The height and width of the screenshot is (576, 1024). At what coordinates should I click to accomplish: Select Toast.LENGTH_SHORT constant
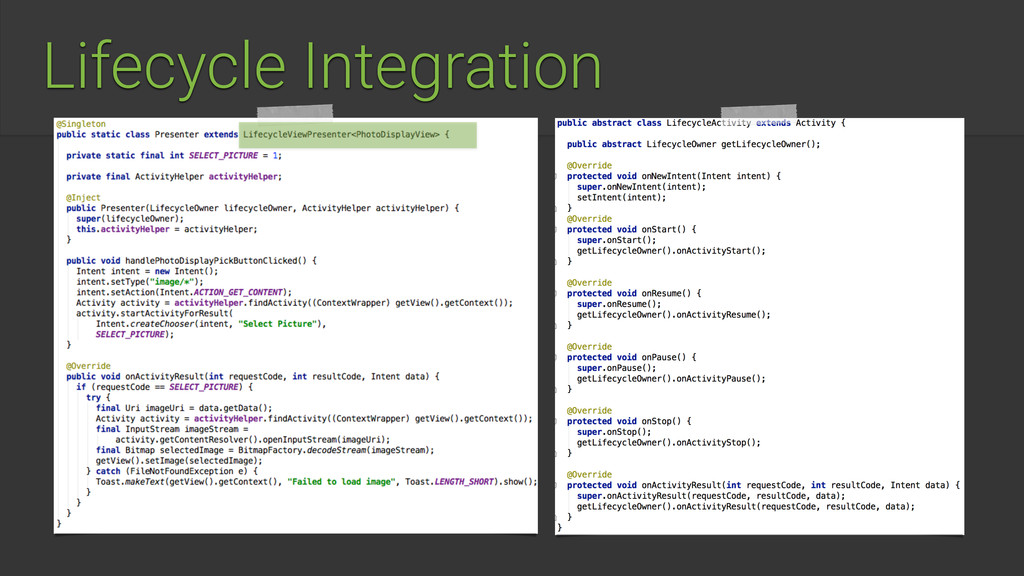(x=449, y=482)
